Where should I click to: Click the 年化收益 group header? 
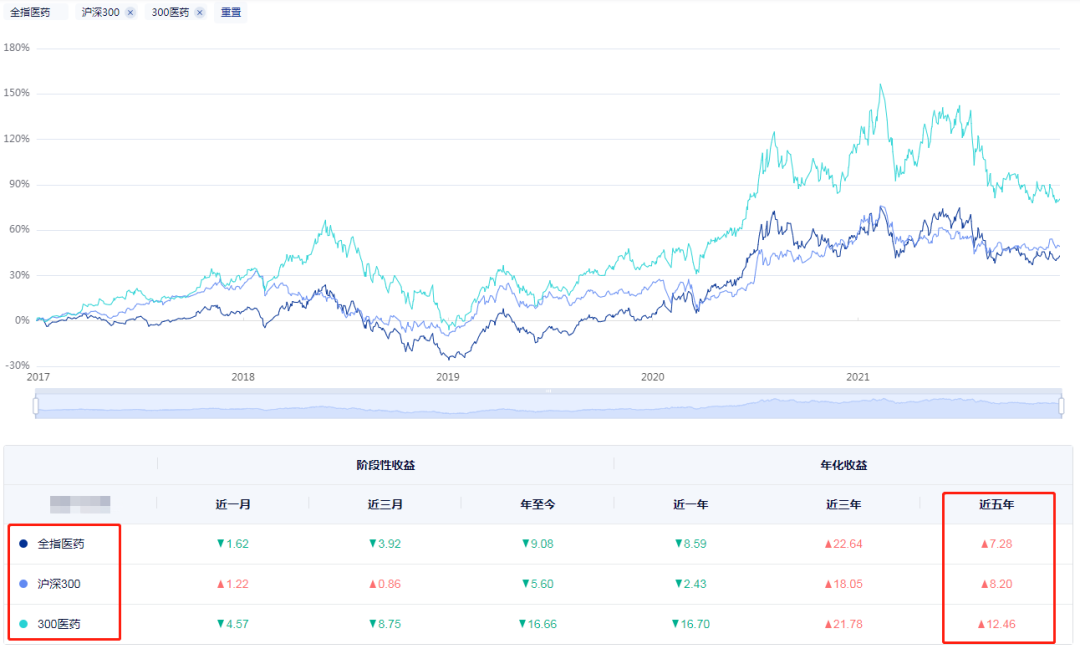844,465
